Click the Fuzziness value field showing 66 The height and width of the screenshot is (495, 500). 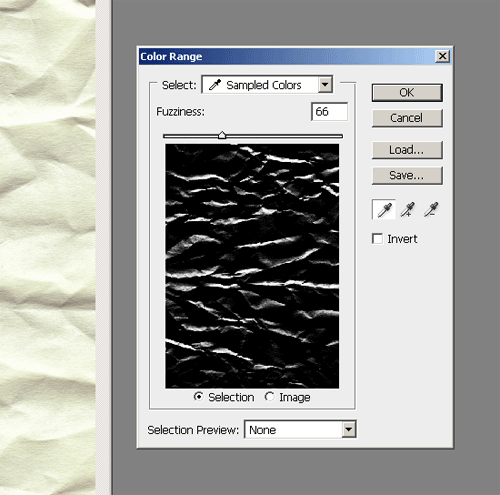(329, 112)
